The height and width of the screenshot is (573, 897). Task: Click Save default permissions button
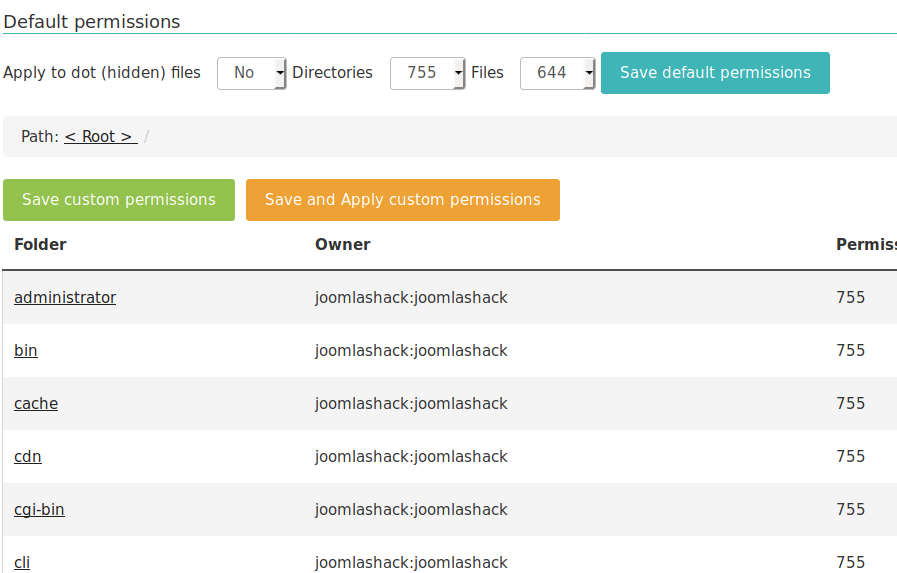[x=715, y=73]
